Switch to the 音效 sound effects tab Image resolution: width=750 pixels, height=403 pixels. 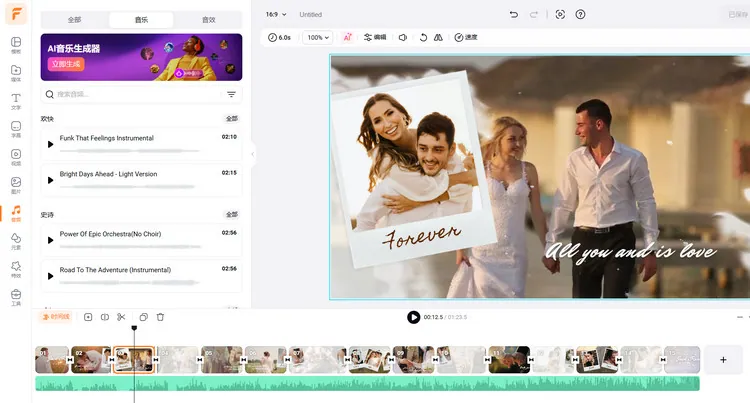pyautogui.click(x=209, y=20)
